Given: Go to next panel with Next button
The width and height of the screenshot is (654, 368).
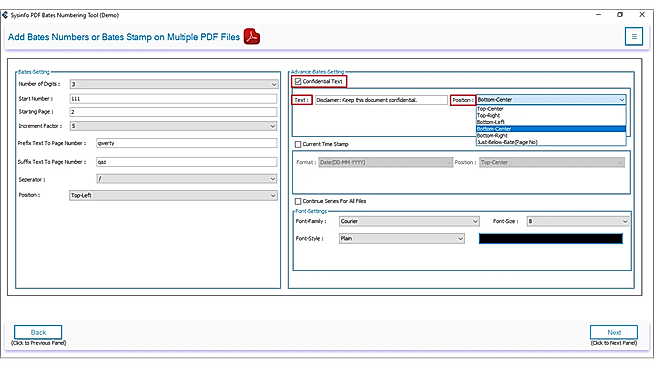Looking at the screenshot, I should [614, 332].
